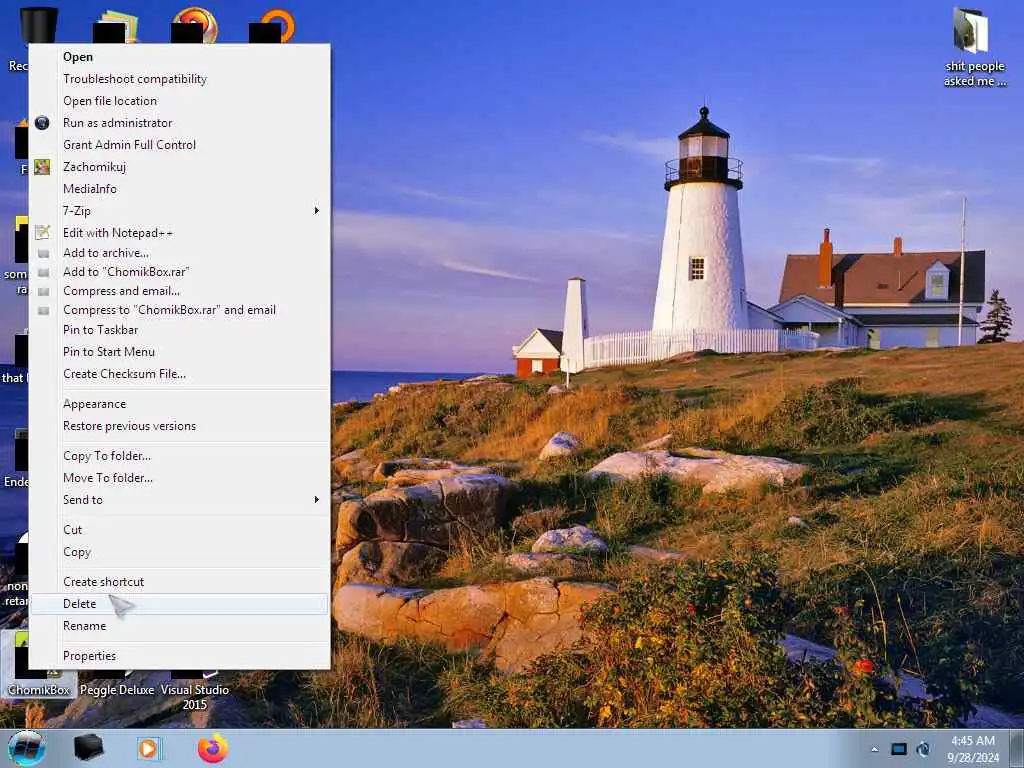Click the Appearance menu entry
The image size is (1024, 768).
(179, 404)
